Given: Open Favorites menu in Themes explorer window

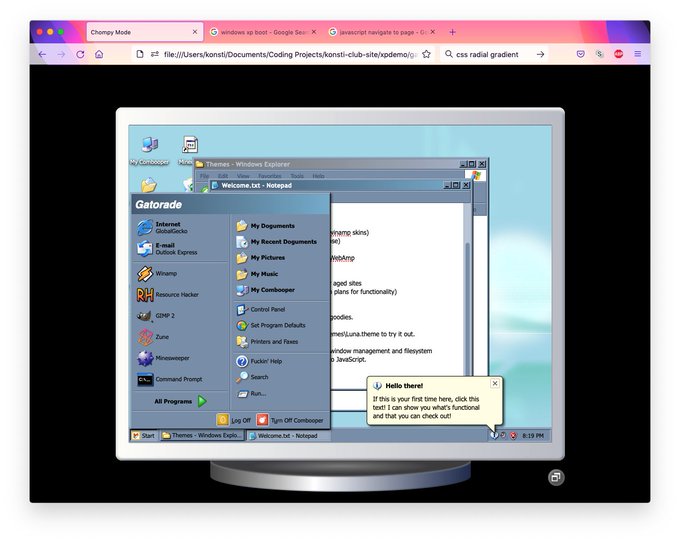Looking at the screenshot, I should 270,176.
